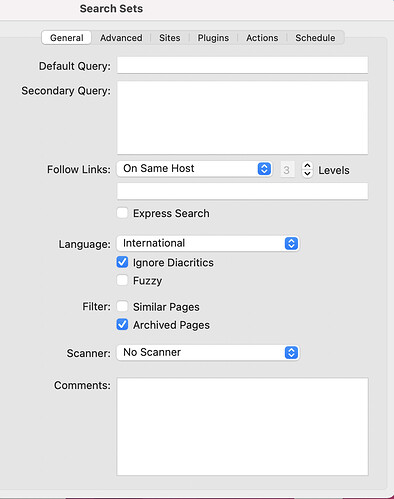Select the Actions tab
Screen dimensions: 394x499
point(262,38)
